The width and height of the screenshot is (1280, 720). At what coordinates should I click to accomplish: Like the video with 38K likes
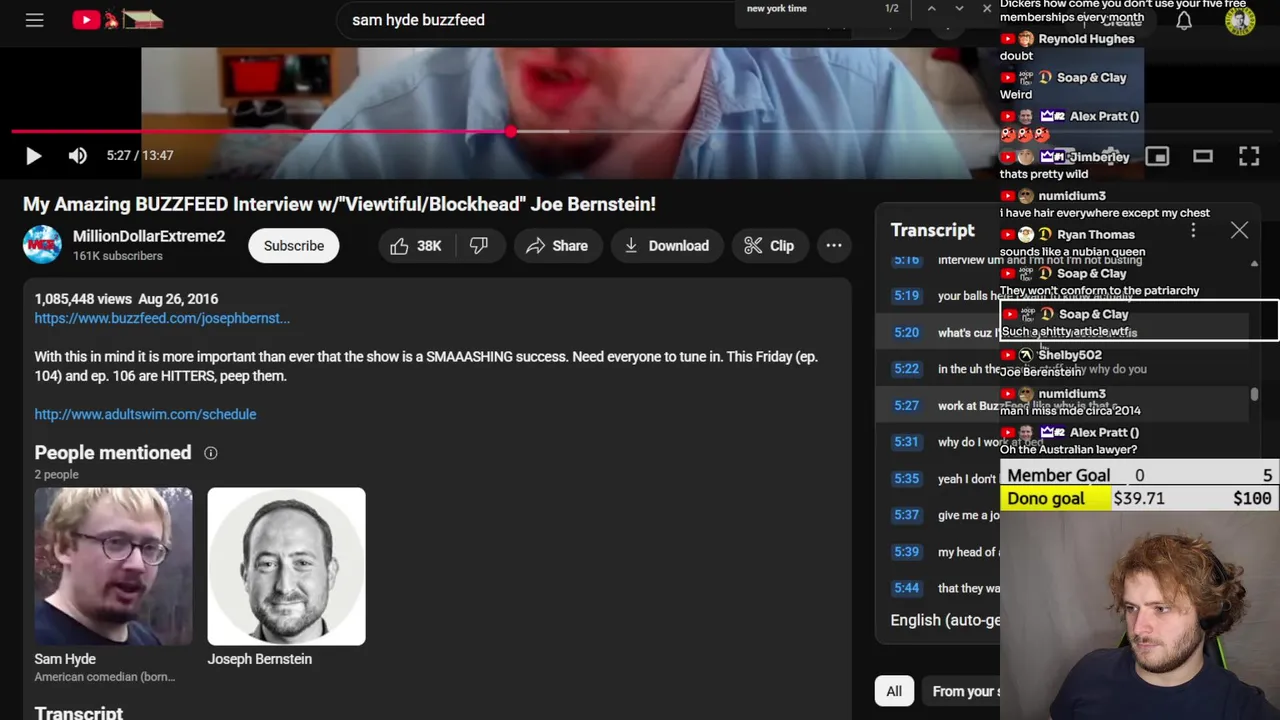point(416,246)
